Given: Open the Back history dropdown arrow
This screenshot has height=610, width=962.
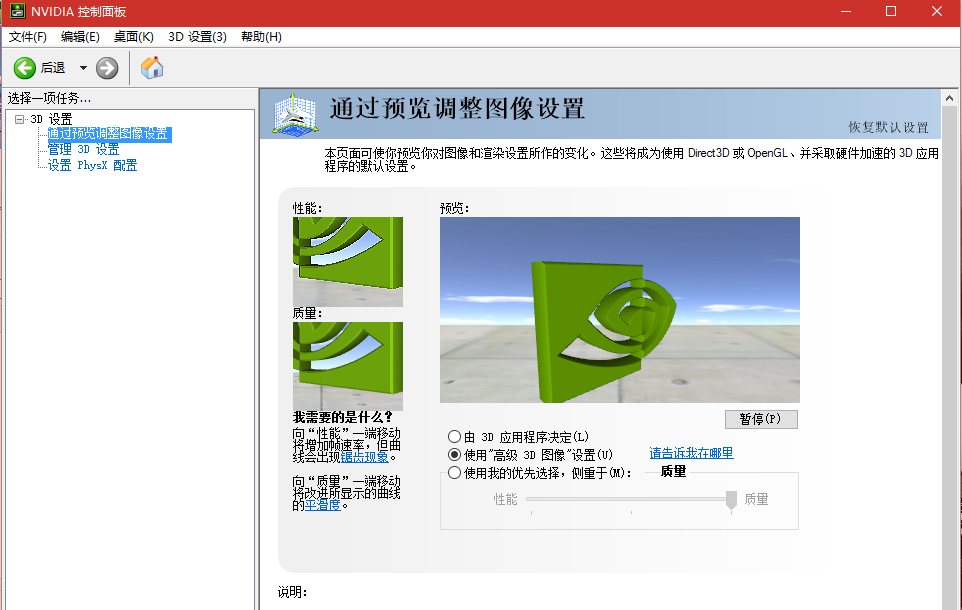Looking at the screenshot, I should click(83, 68).
